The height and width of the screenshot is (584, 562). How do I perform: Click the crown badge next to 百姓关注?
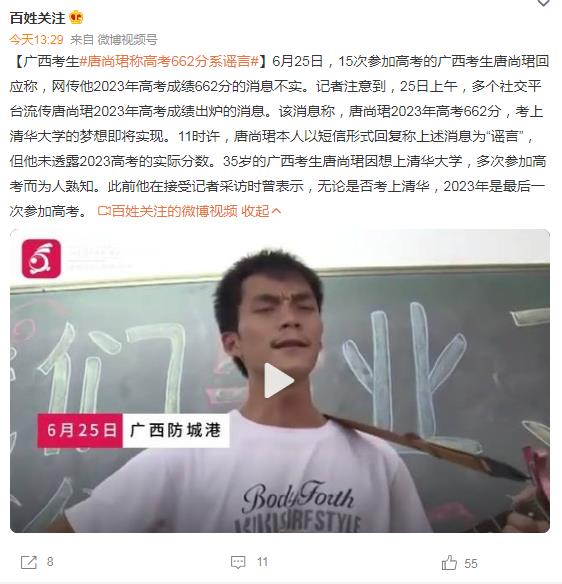click(x=76, y=18)
